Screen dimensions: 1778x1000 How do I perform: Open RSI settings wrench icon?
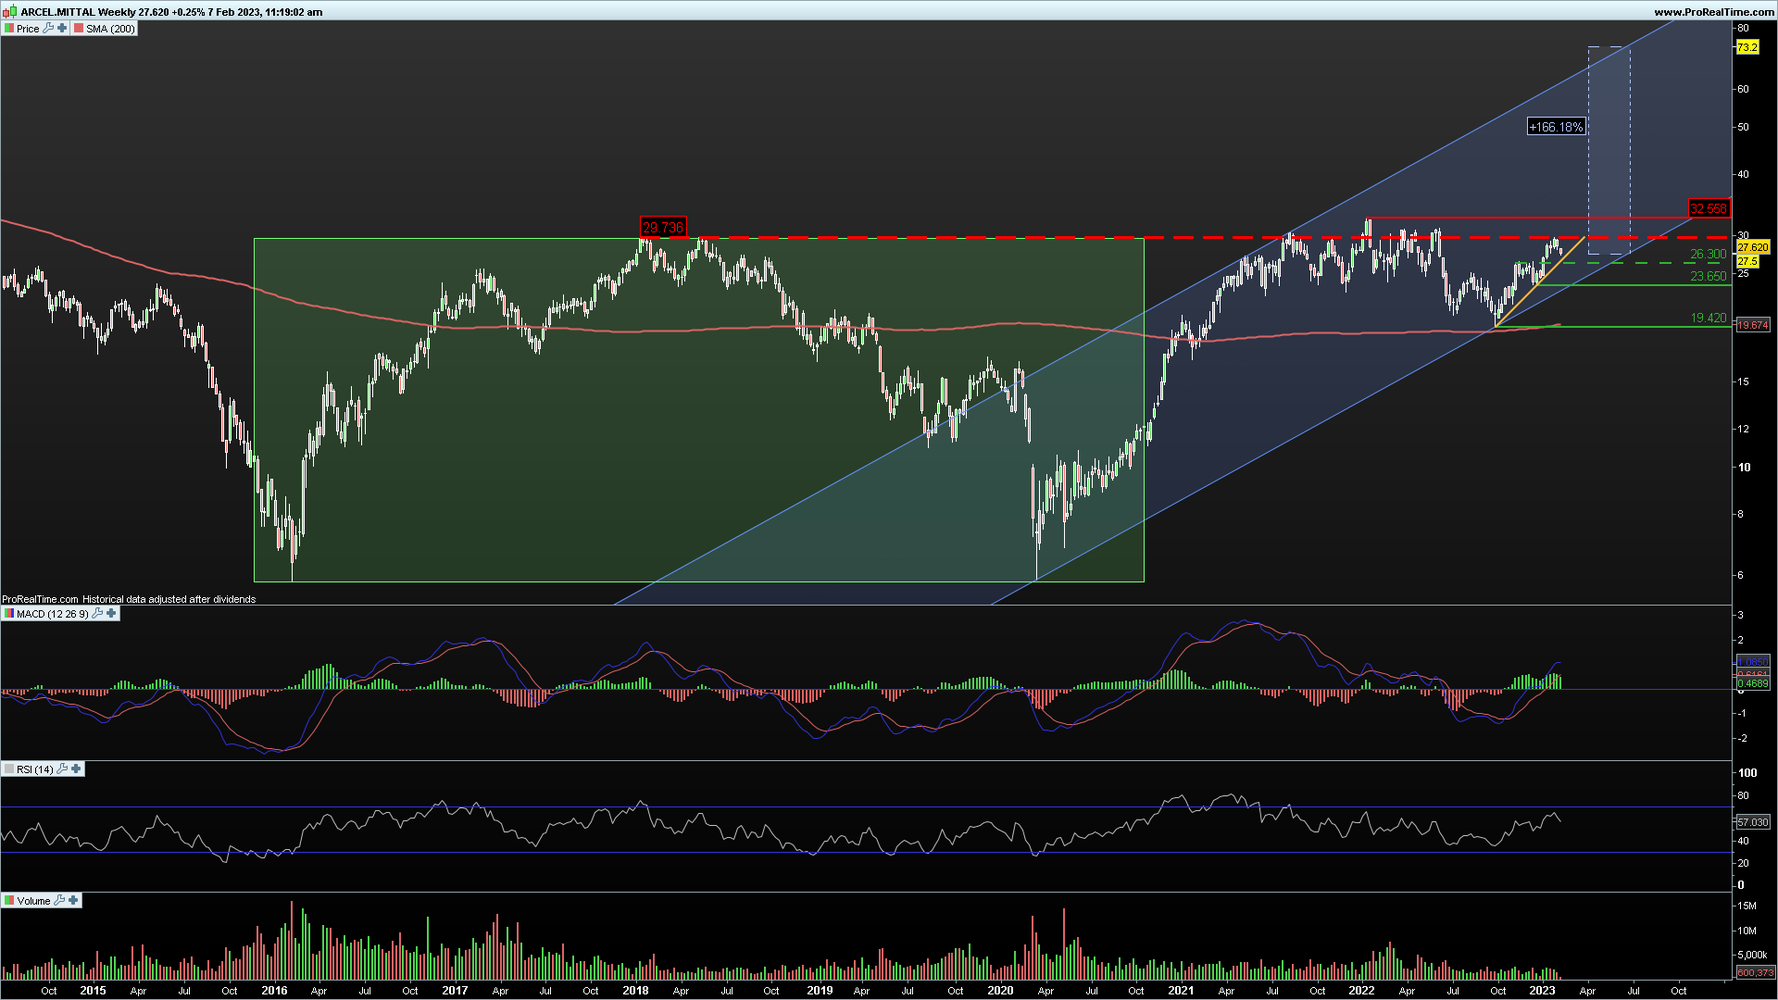62,769
